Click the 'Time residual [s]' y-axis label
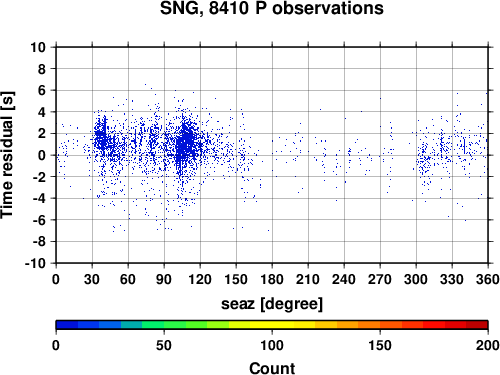Viewport: 500px width, 375px height. [x=7, y=155]
